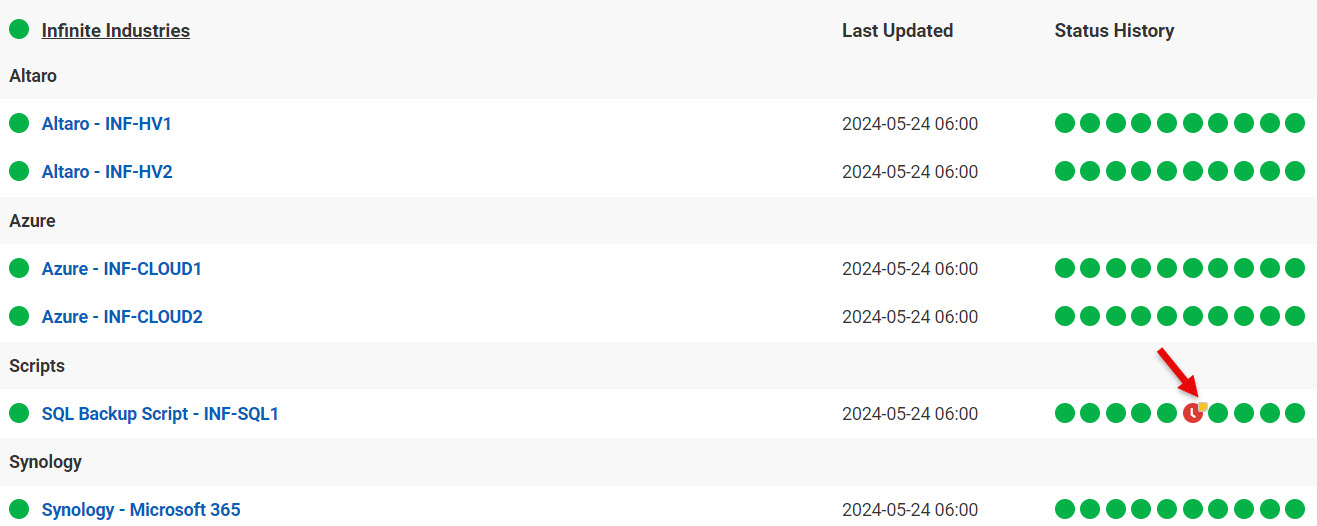Click status dot left of Synology - Microsoft 365
The height and width of the screenshot is (526, 1317).
coord(19,510)
